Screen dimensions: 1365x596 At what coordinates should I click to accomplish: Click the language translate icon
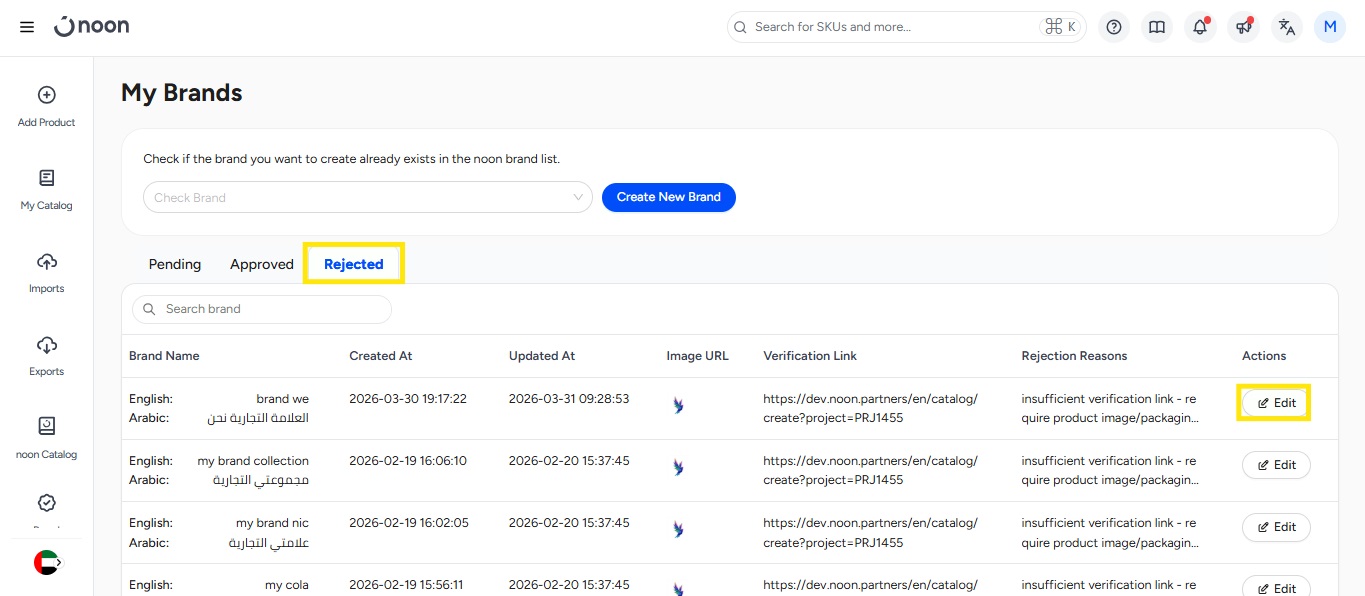tap(1287, 27)
